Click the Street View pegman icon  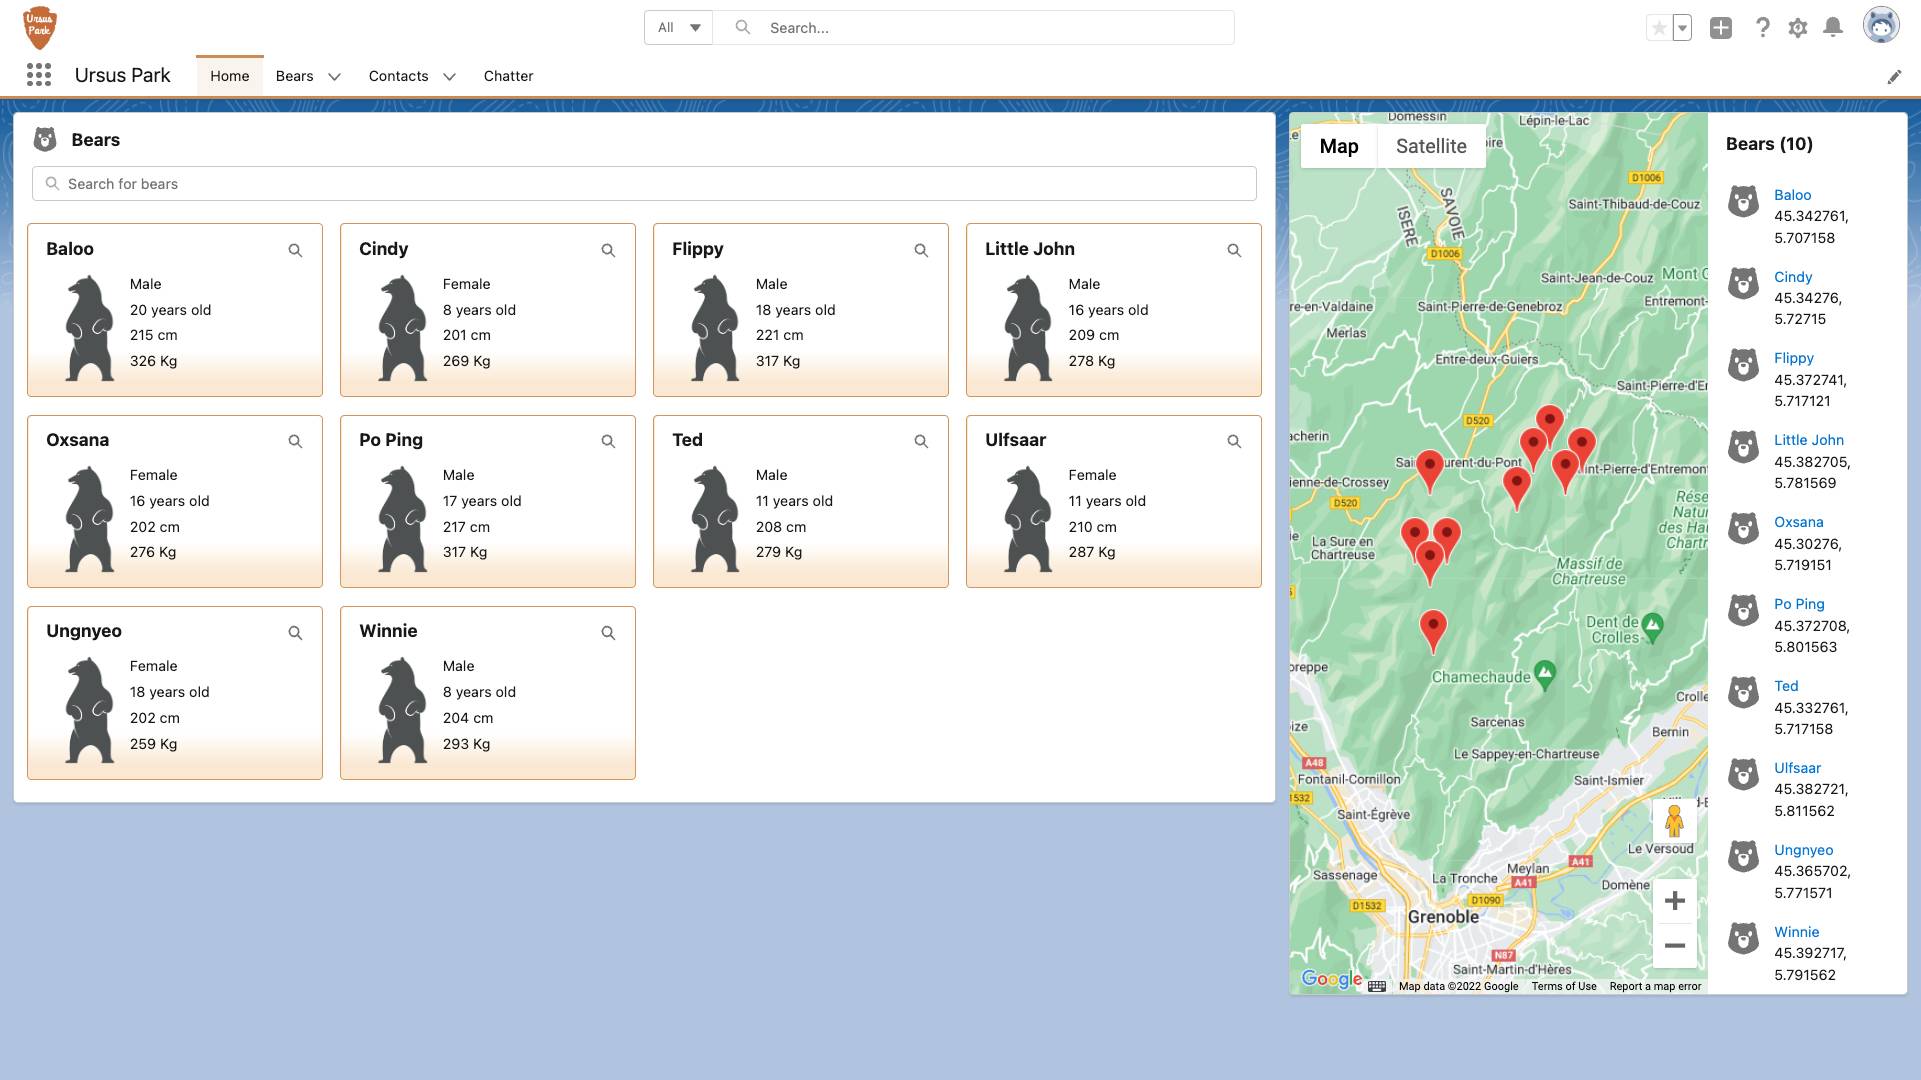[1675, 821]
